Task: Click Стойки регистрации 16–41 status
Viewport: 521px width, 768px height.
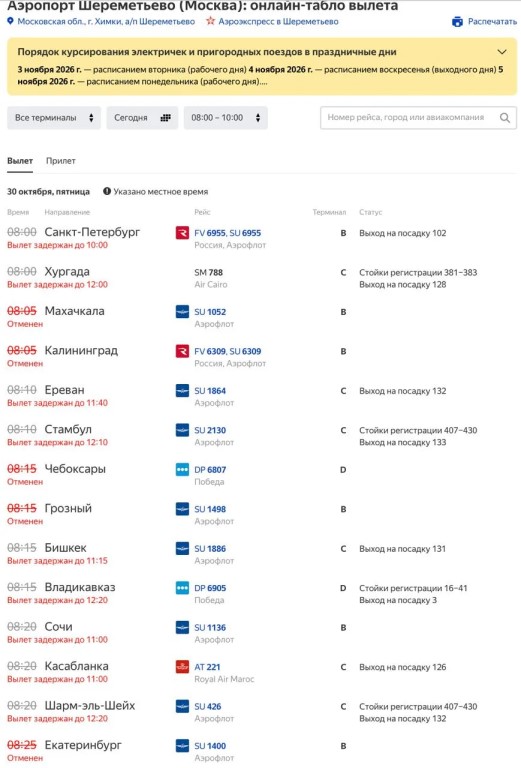Action: (x=413, y=588)
